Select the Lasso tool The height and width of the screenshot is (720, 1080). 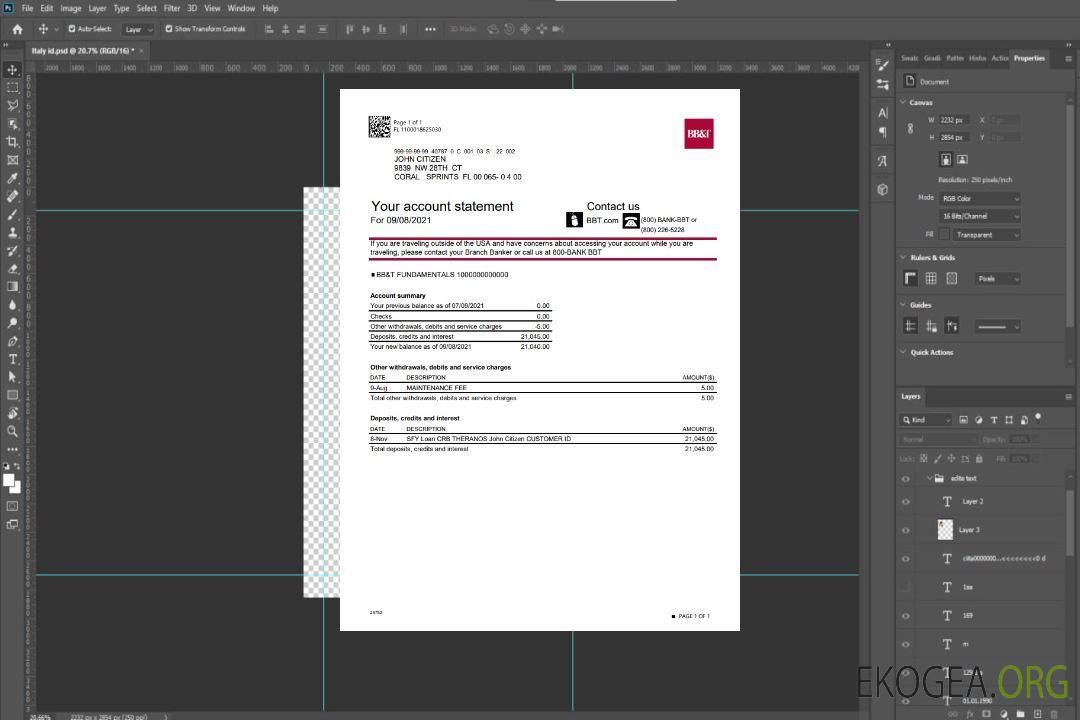click(12, 105)
